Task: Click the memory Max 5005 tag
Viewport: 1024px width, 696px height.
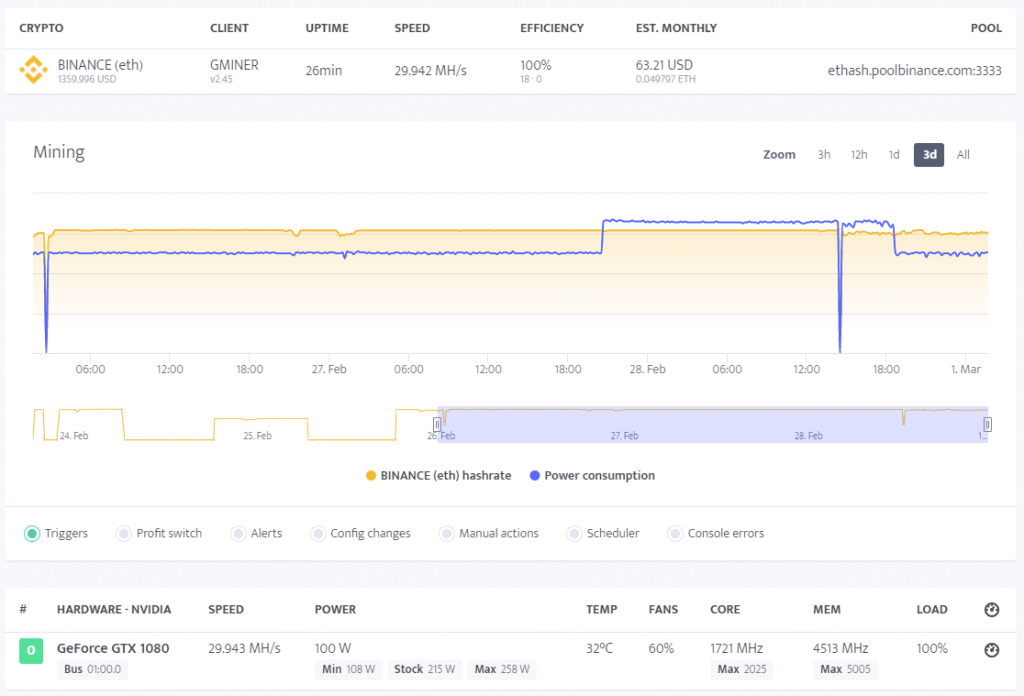Action: tap(845, 669)
